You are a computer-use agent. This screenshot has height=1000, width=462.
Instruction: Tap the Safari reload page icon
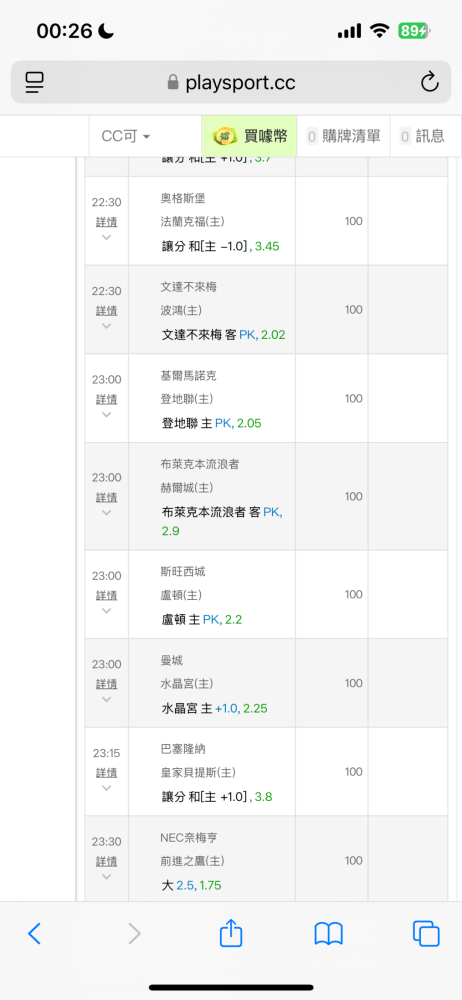click(429, 82)
